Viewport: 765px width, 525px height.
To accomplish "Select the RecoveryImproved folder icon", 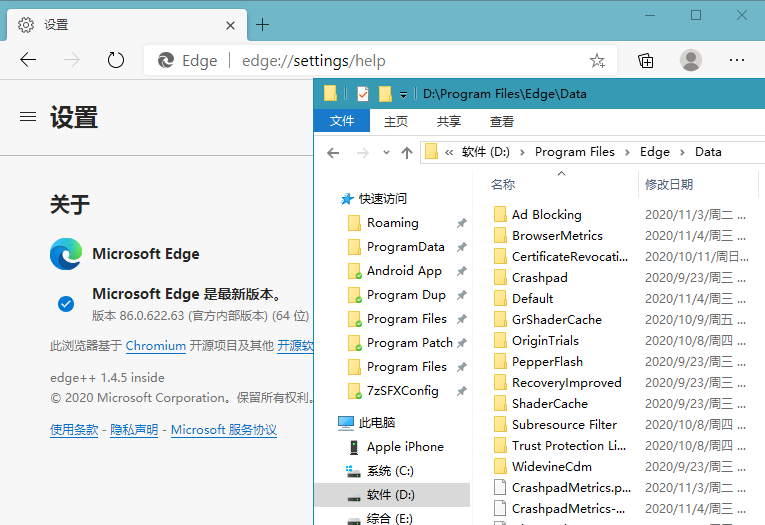I will [x=500, y=383].
